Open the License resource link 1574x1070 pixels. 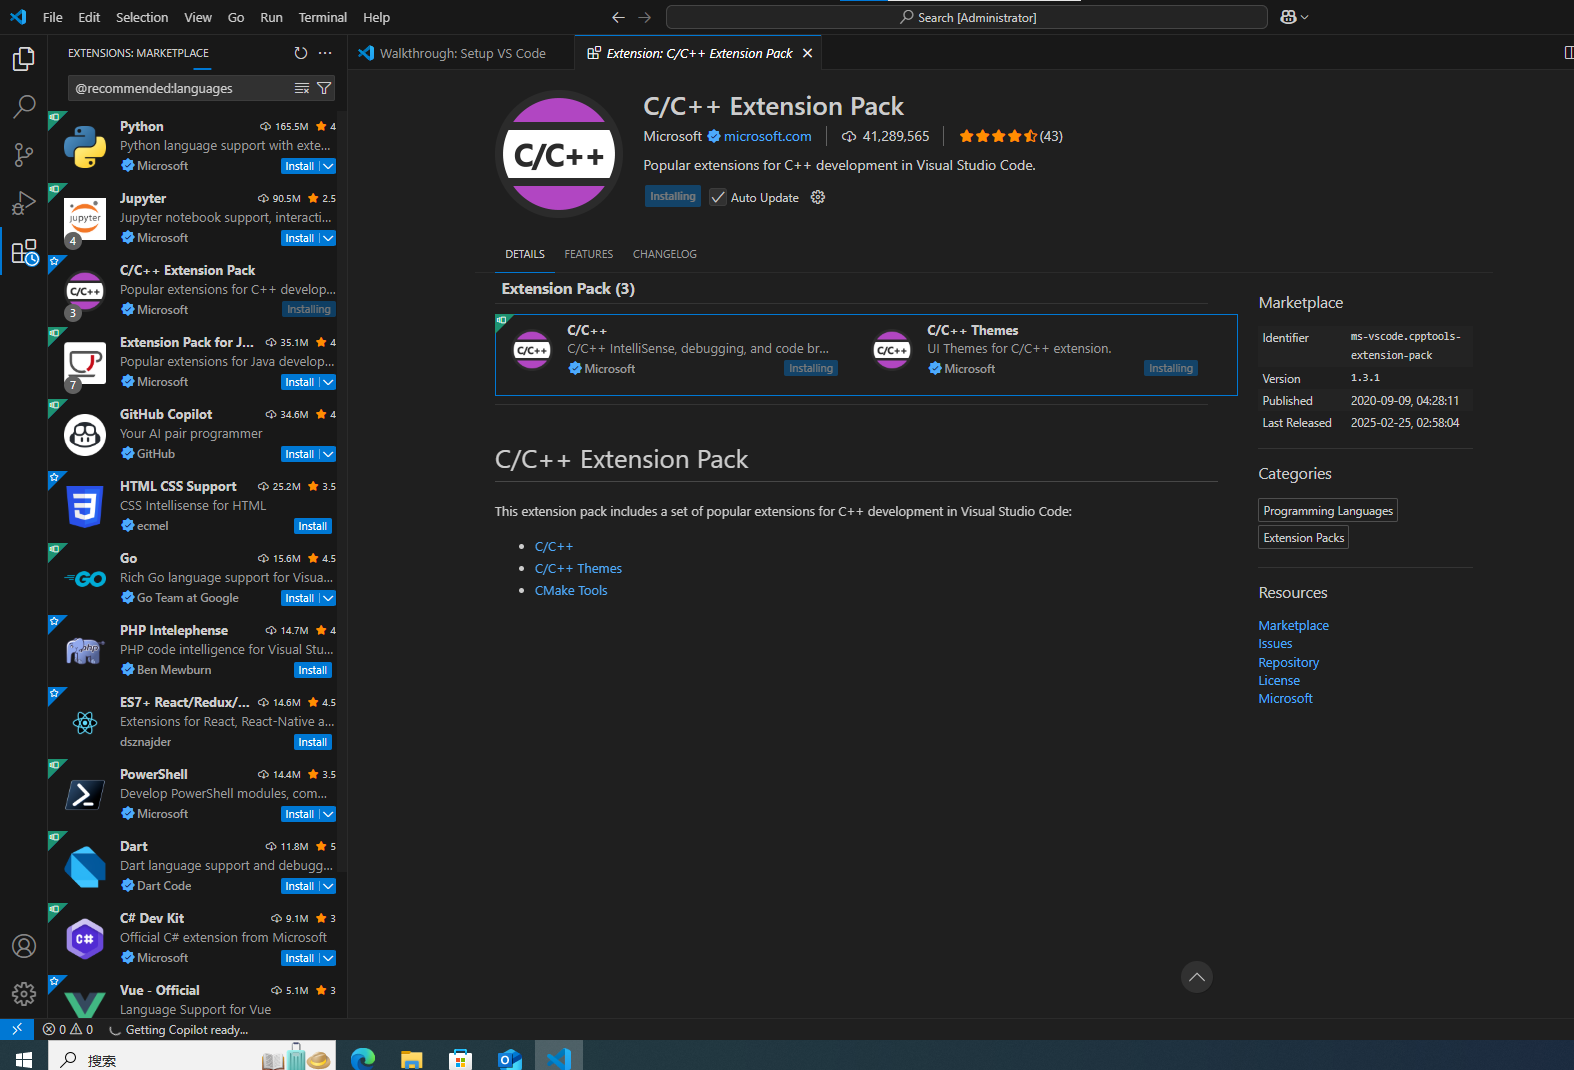point(1279,680)
